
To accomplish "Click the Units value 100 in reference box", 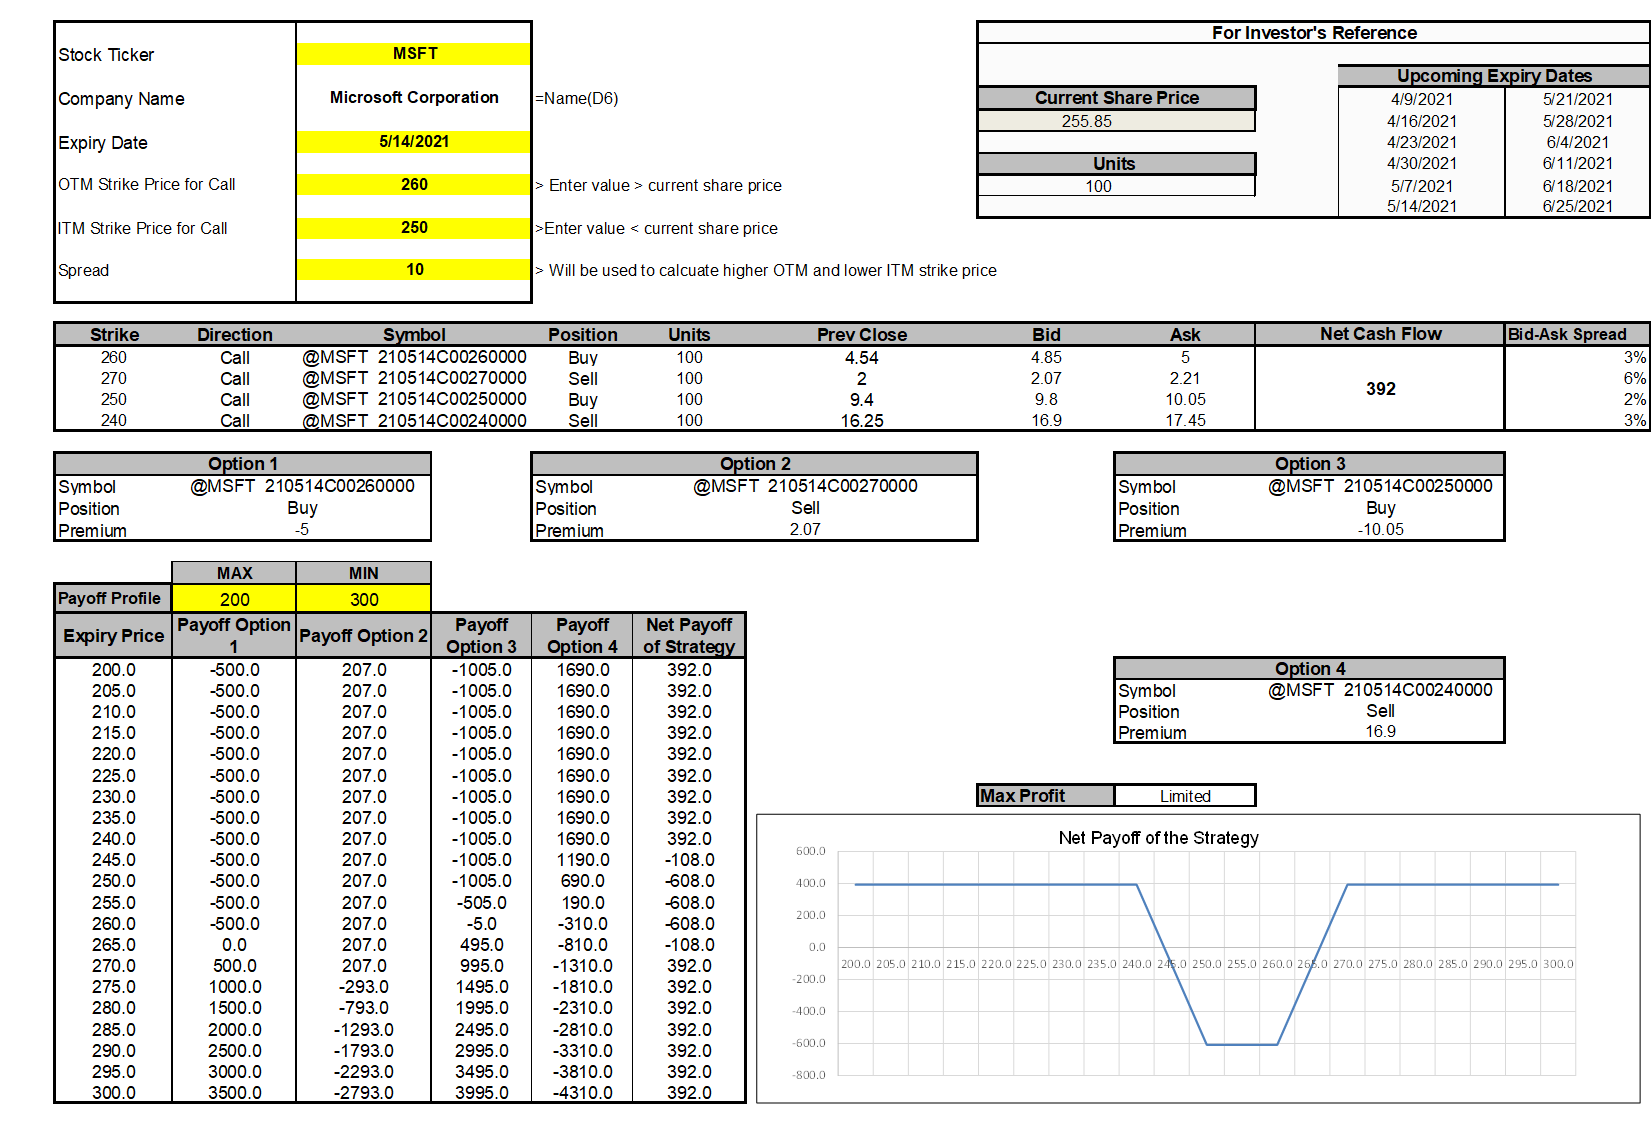I will (x=1116, y=186).
